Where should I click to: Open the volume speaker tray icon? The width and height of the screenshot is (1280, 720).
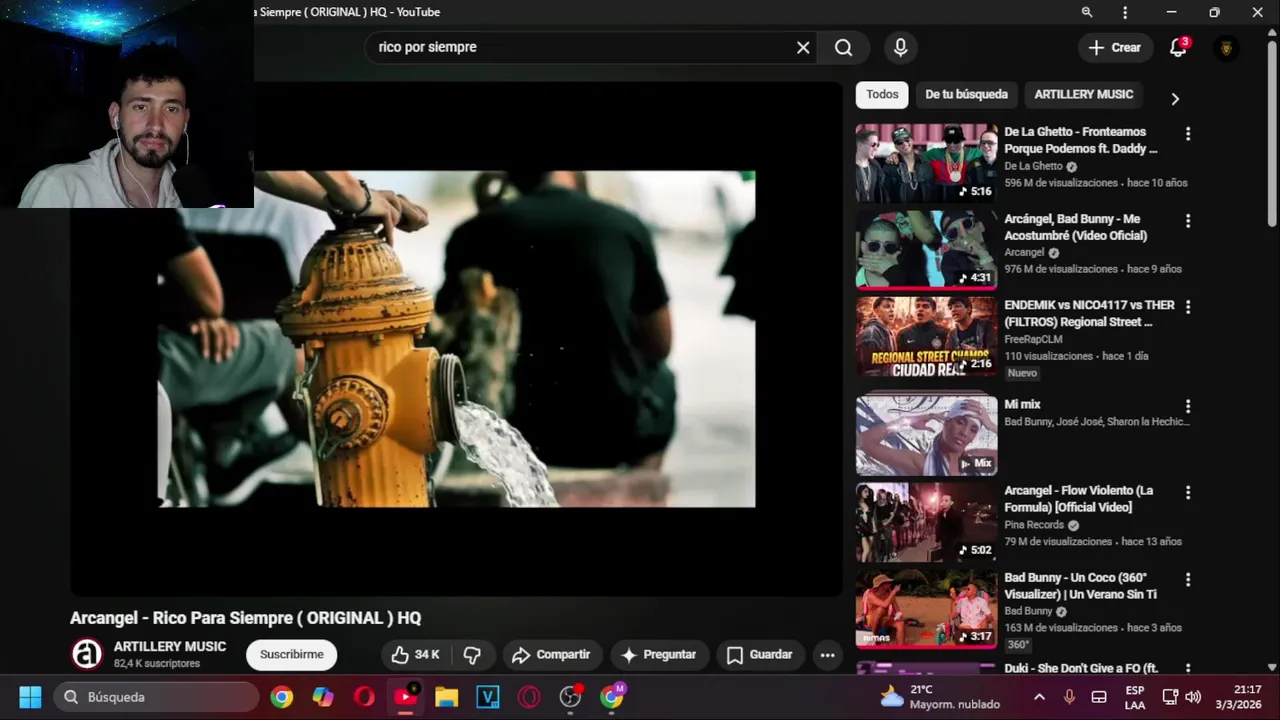click(x=1193, y=697)
